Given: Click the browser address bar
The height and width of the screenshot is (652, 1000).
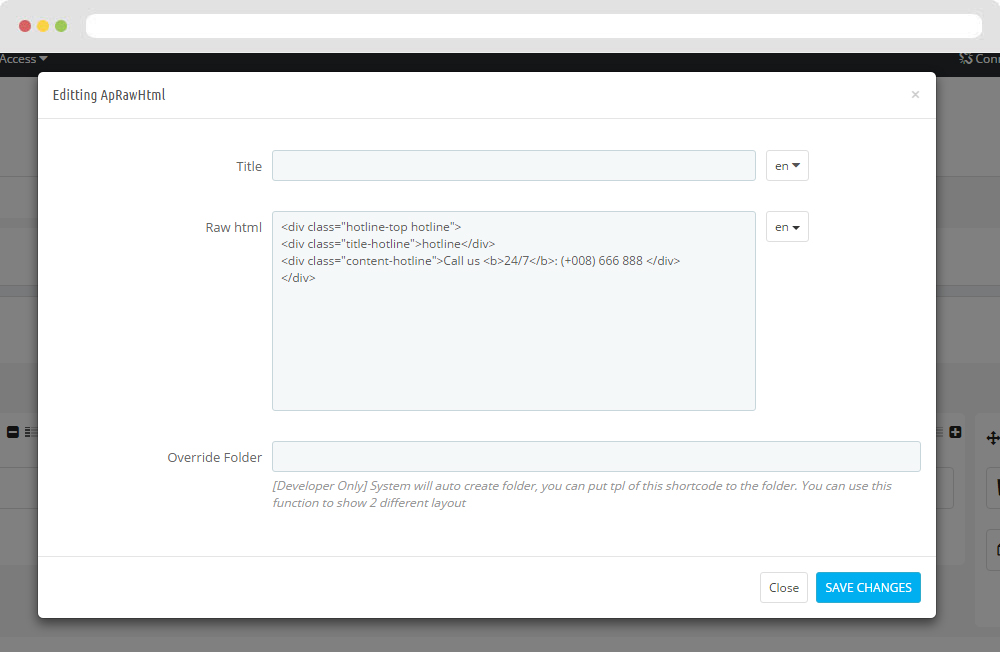Looking at the screenshot, I should click(533, 26).
